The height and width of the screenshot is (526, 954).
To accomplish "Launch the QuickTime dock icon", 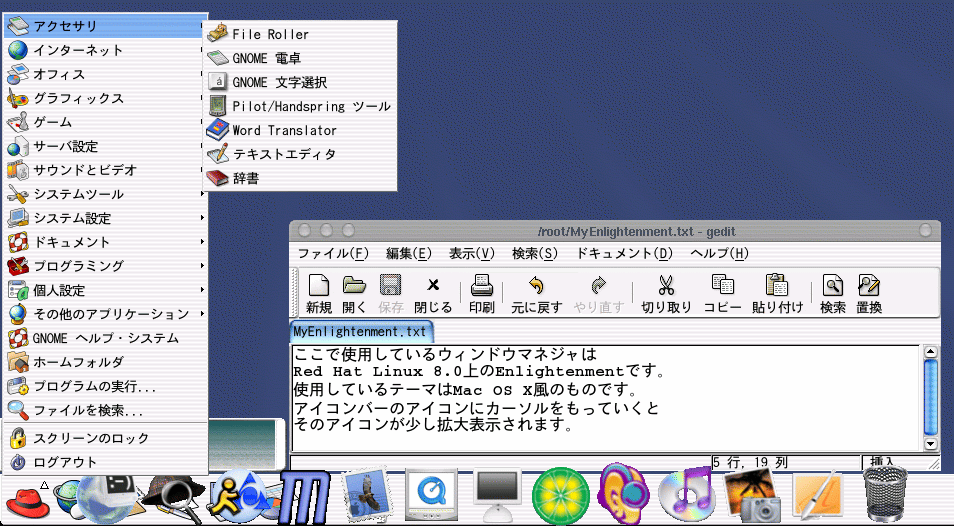I will [431, 496].
